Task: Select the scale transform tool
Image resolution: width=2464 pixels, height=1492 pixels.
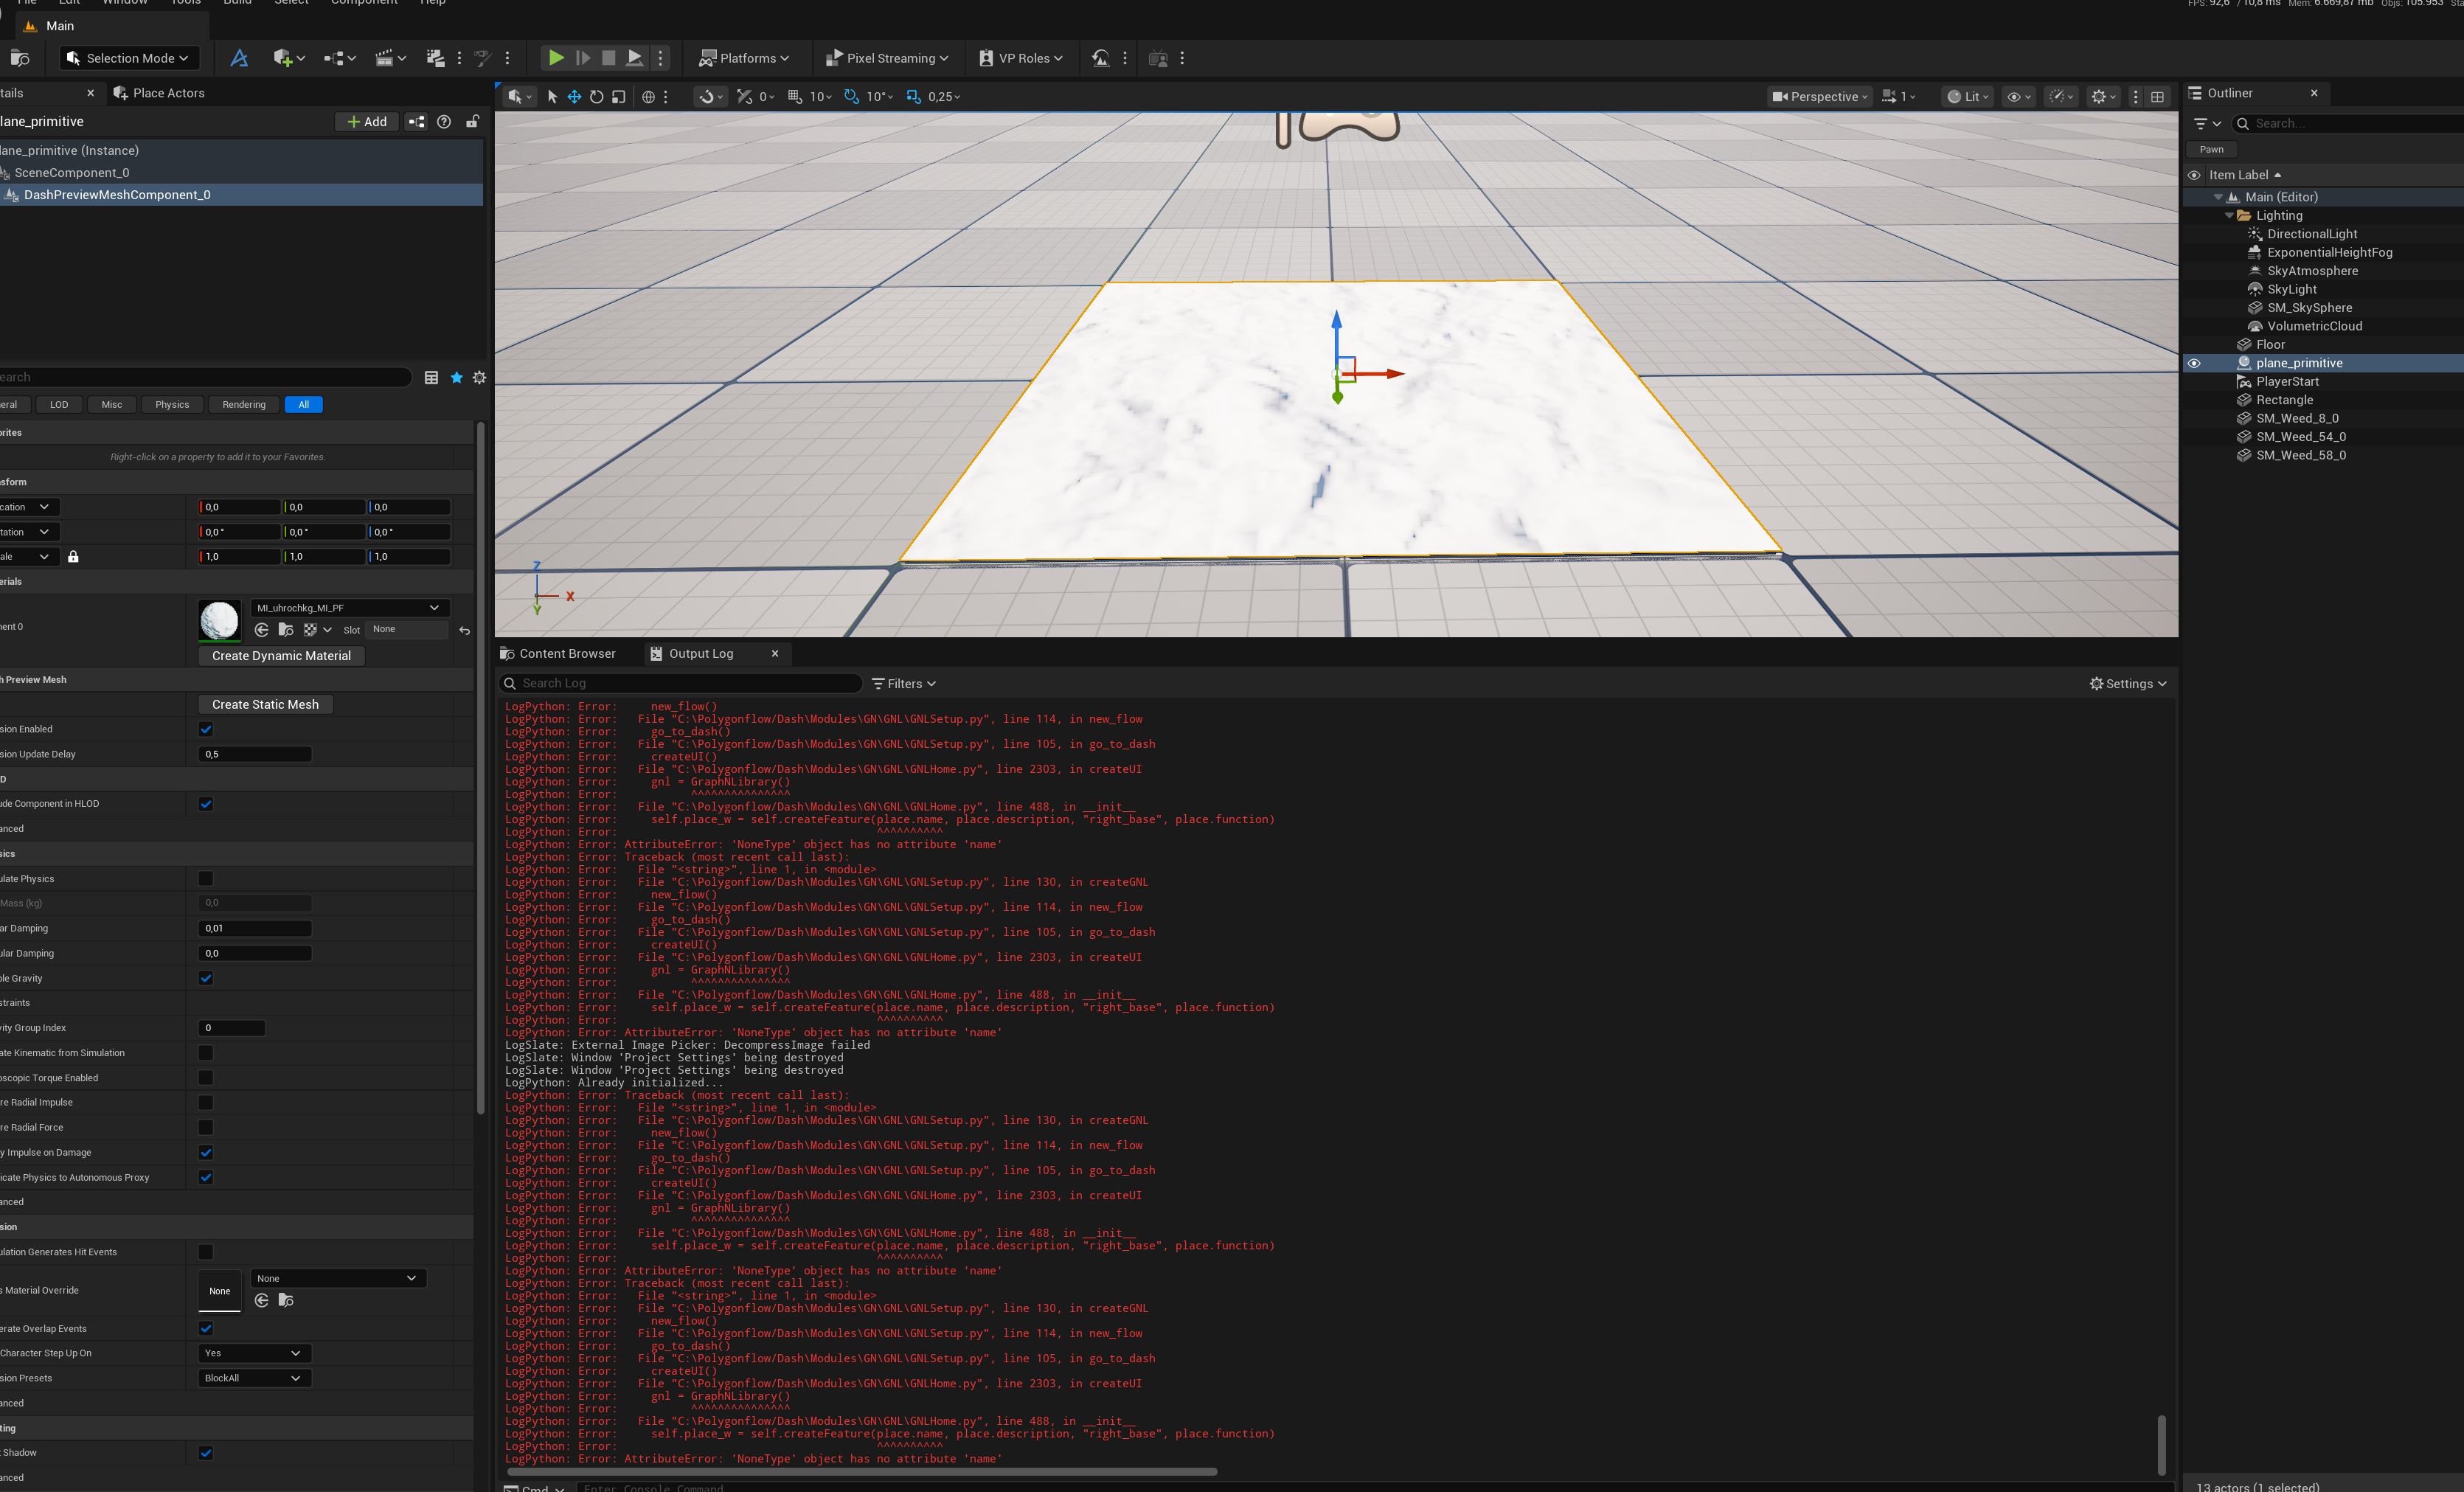Action: [x=619, y=97]
